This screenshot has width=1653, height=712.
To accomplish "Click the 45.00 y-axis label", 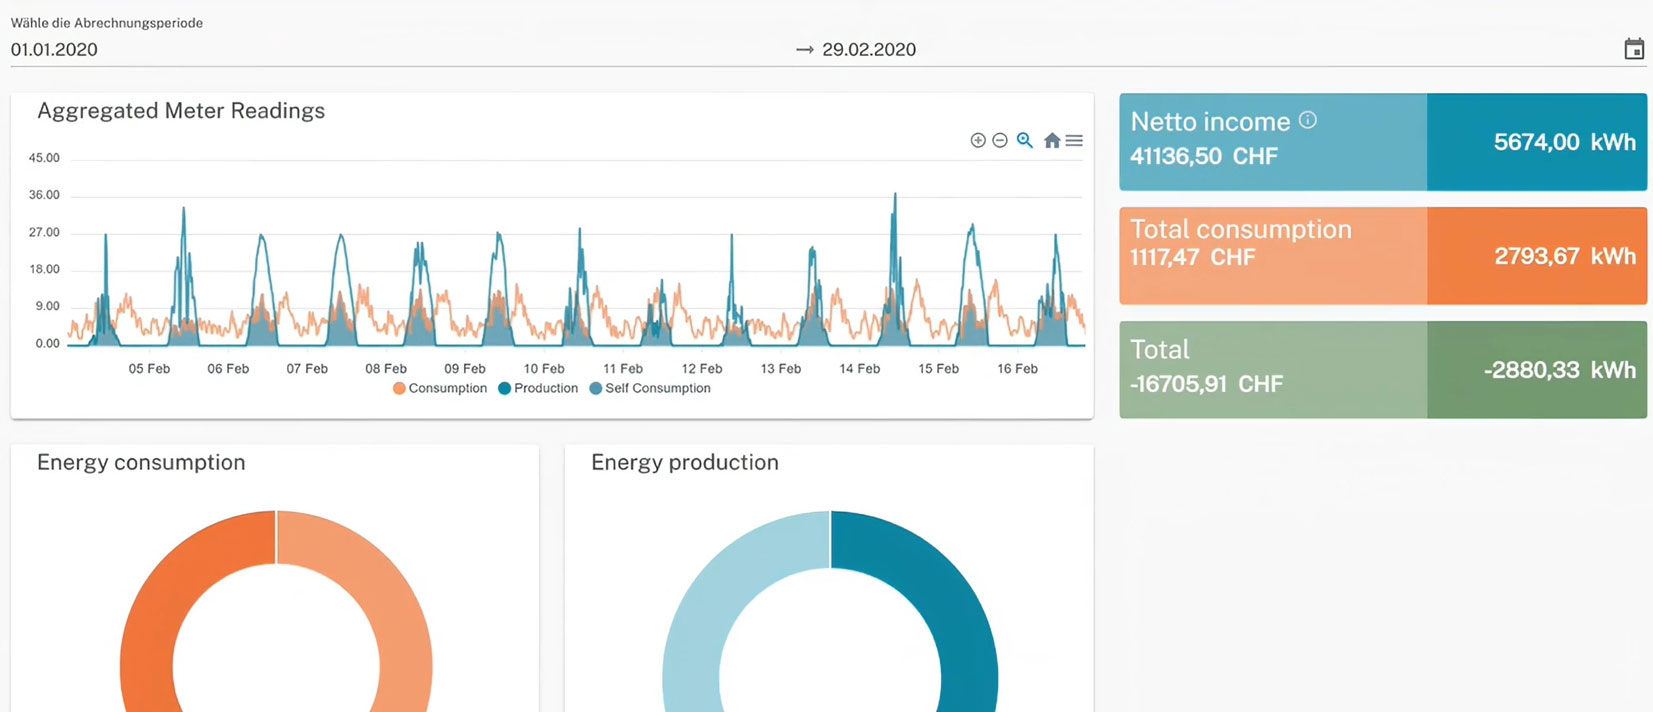I will coord(44,158).
